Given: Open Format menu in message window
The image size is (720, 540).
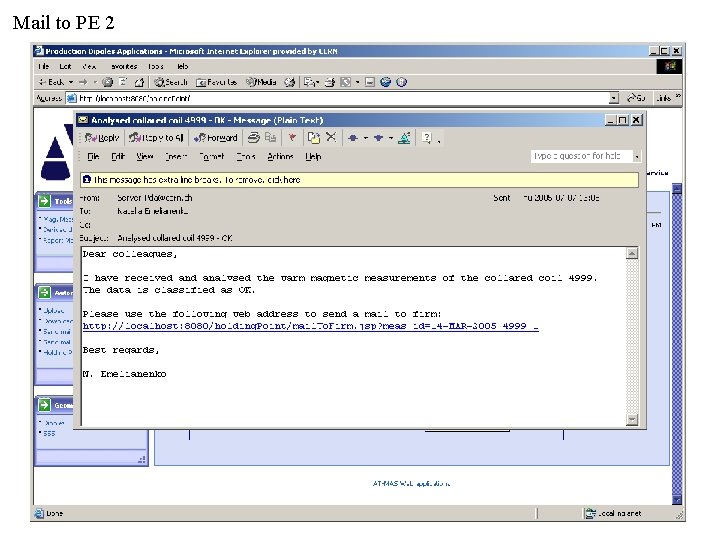Looking at the screenshot, I should pyautogui.click(x=212, y=157).
